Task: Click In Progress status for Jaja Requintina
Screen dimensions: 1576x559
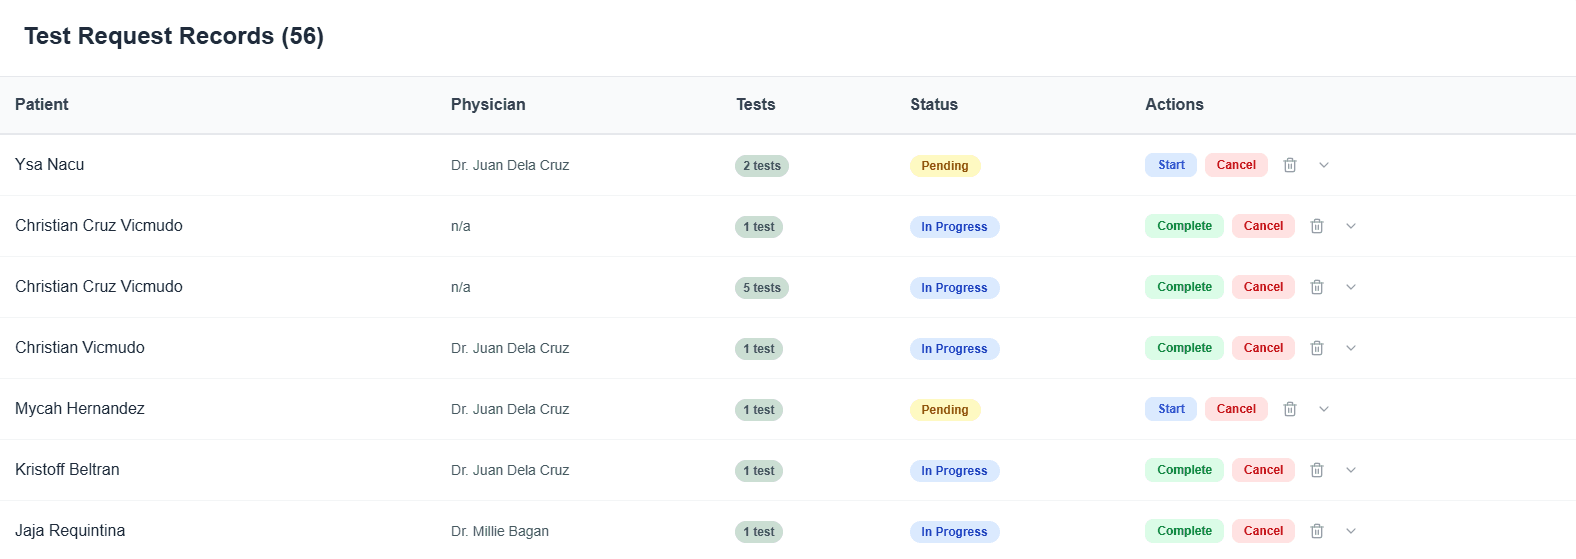Action: 954,532
